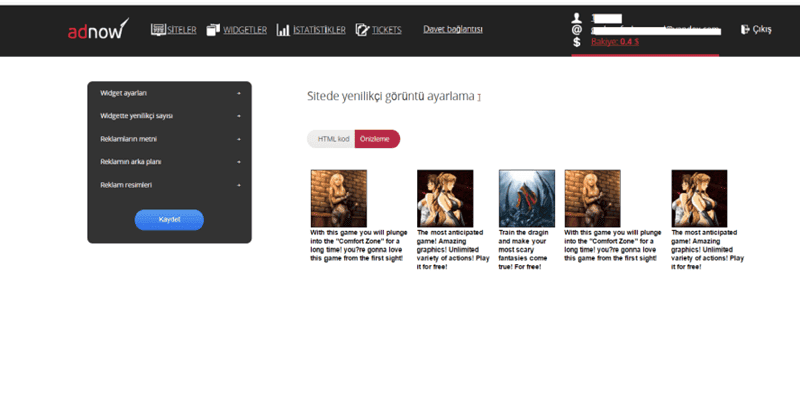Click the user profile silhouette icon

[x=577, y=18]
